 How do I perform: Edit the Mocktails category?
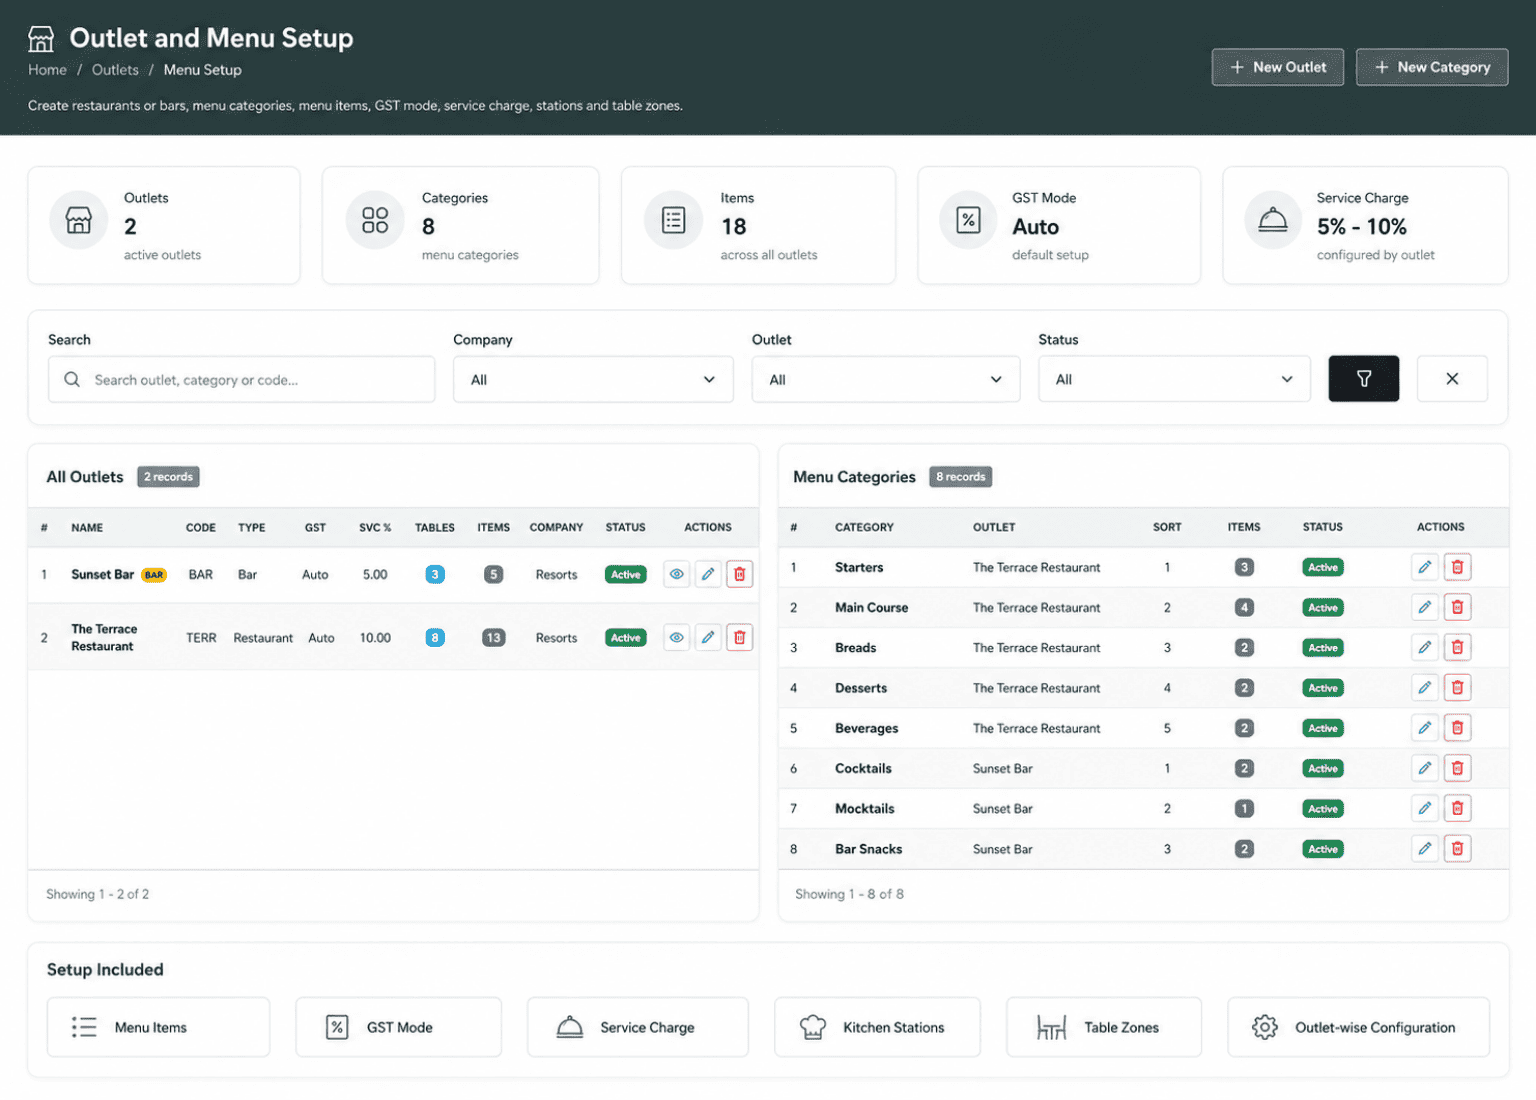tap(1425, 808)
